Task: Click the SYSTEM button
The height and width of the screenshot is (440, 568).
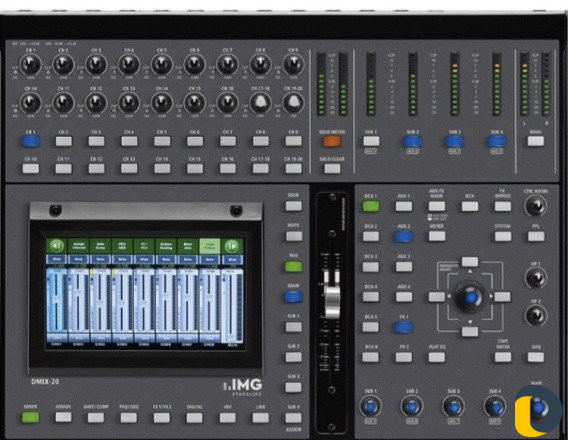Action: click(x=503, y=236)
